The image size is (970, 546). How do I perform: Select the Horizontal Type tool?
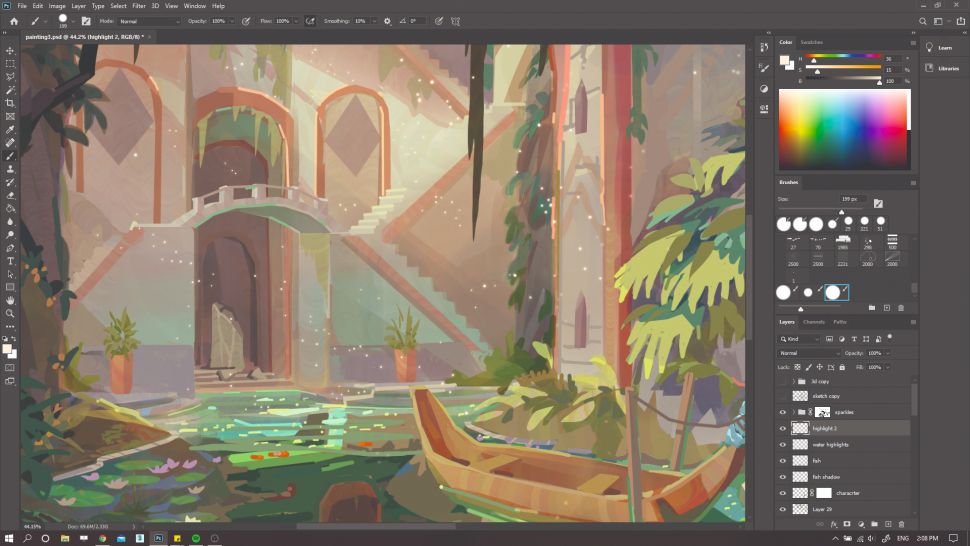click(x=10, y=261)
